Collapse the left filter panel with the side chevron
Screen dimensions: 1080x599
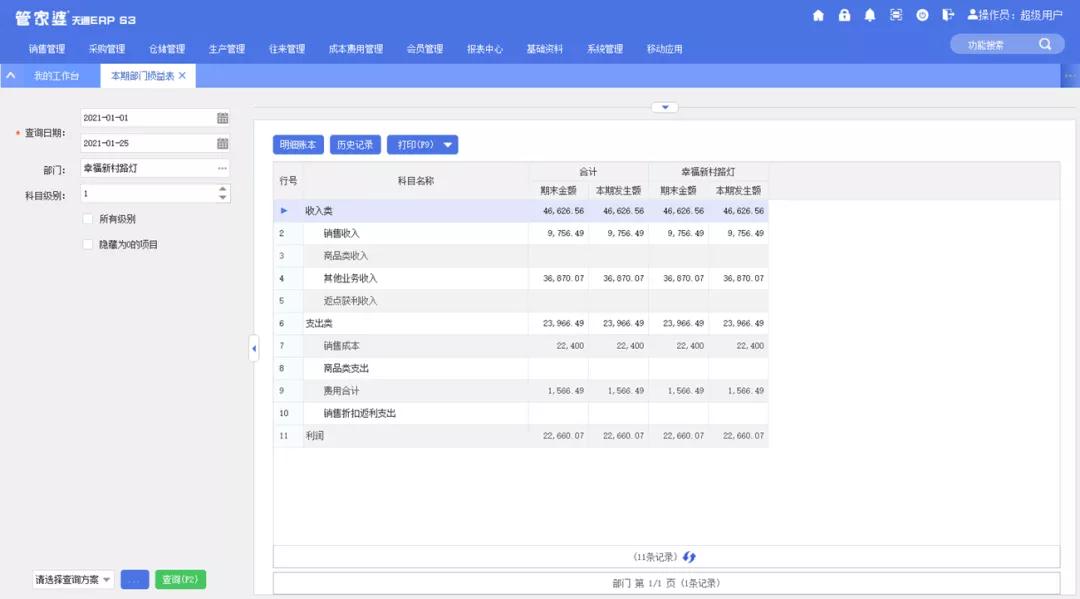tap(254, 348)
